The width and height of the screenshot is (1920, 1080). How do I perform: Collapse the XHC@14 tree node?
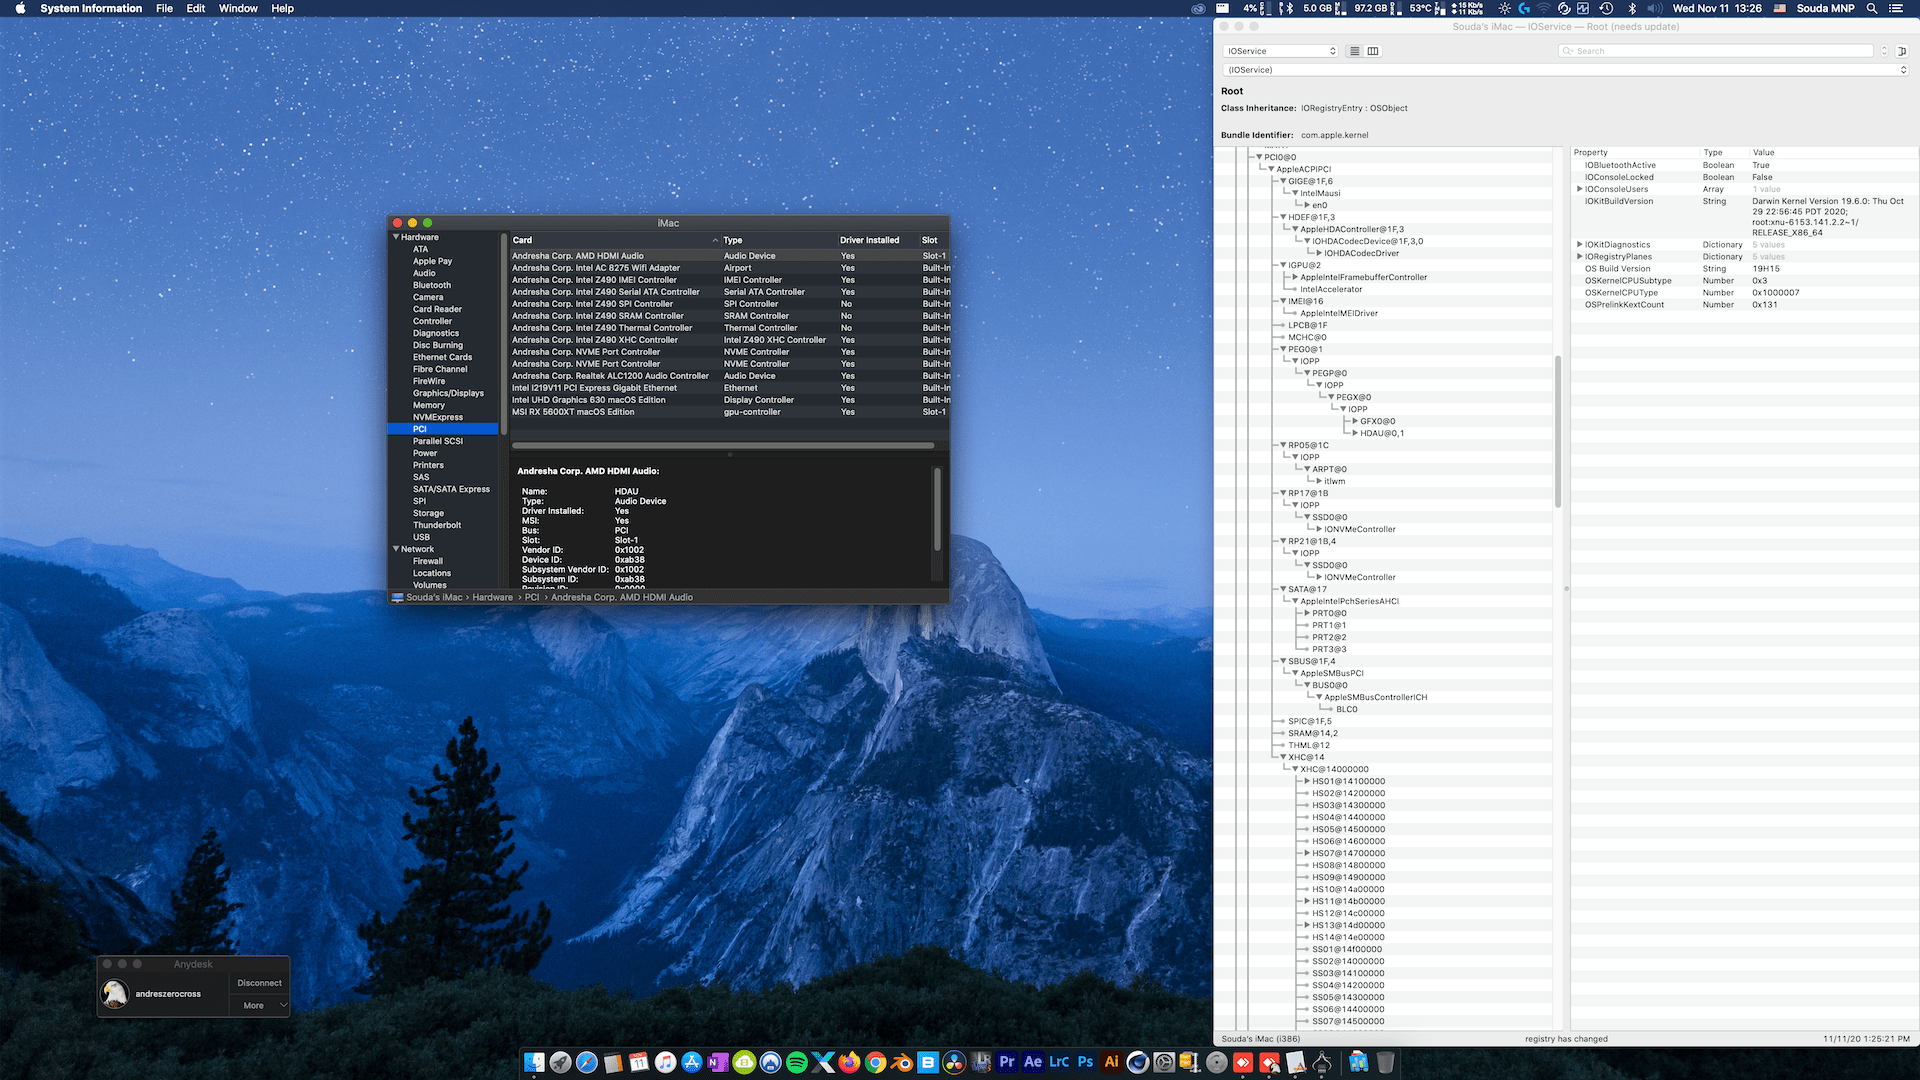click(1284, 757)
